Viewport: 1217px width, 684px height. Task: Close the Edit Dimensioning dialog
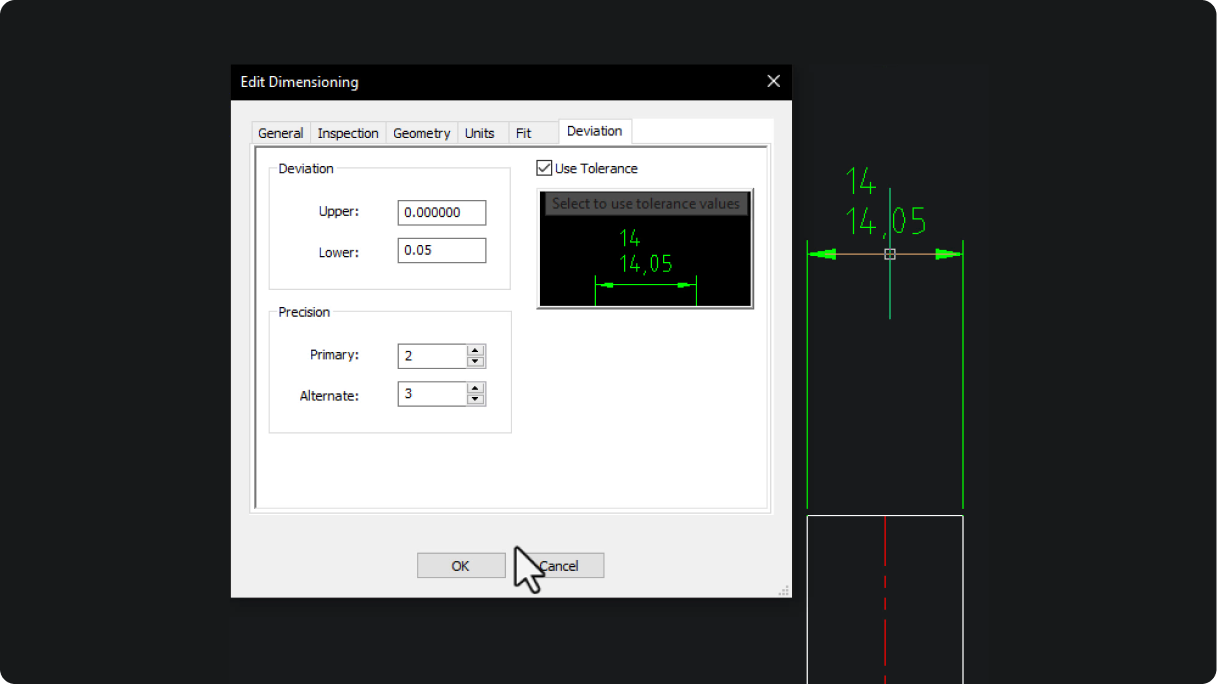[773, 82]
